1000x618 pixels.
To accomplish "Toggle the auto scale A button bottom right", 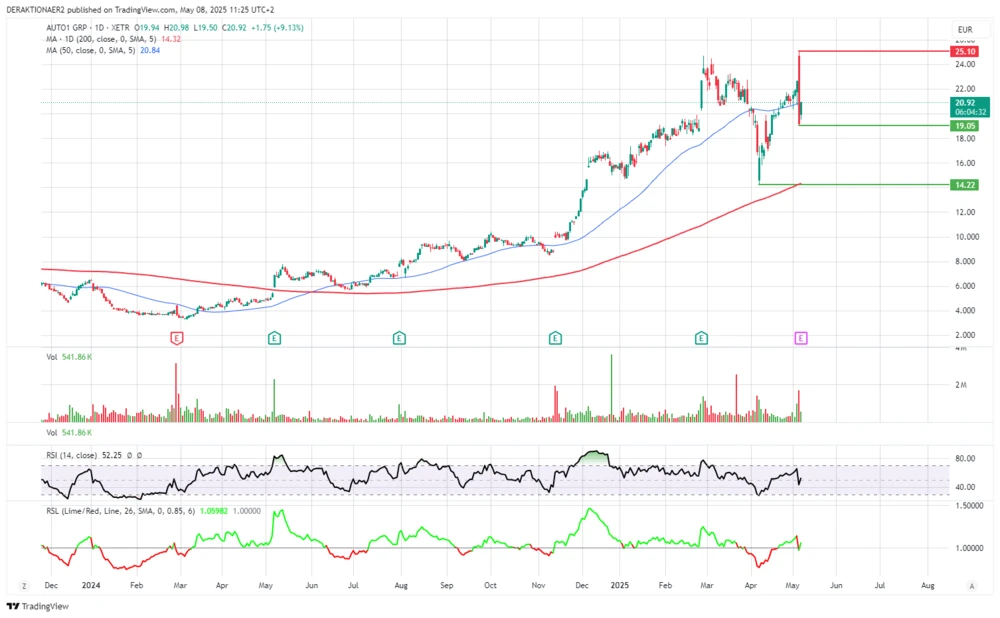I will tap(970, 585).
